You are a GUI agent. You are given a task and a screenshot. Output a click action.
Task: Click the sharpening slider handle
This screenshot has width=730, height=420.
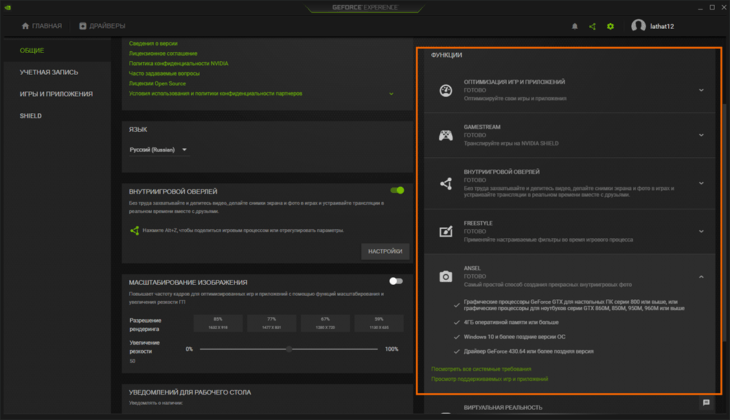(289, 349)
